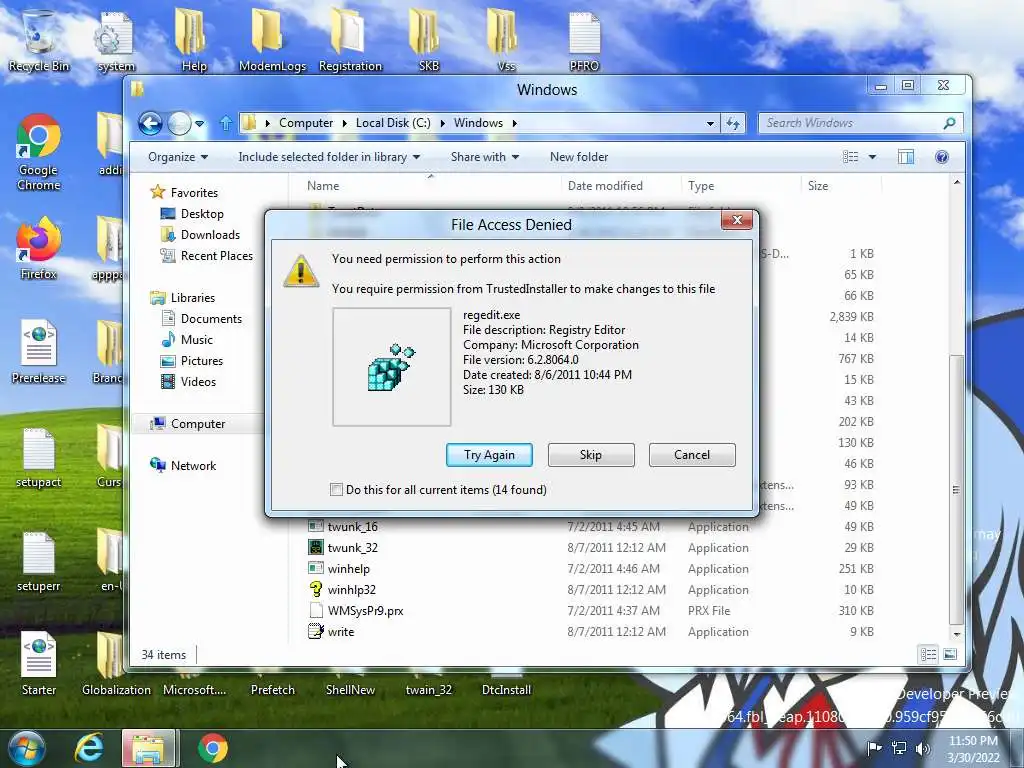Image resolution: width=1024 pixels, height=768 pixels.
Task: Open Include selected folder in library dropdown
Action: (329, 157)
